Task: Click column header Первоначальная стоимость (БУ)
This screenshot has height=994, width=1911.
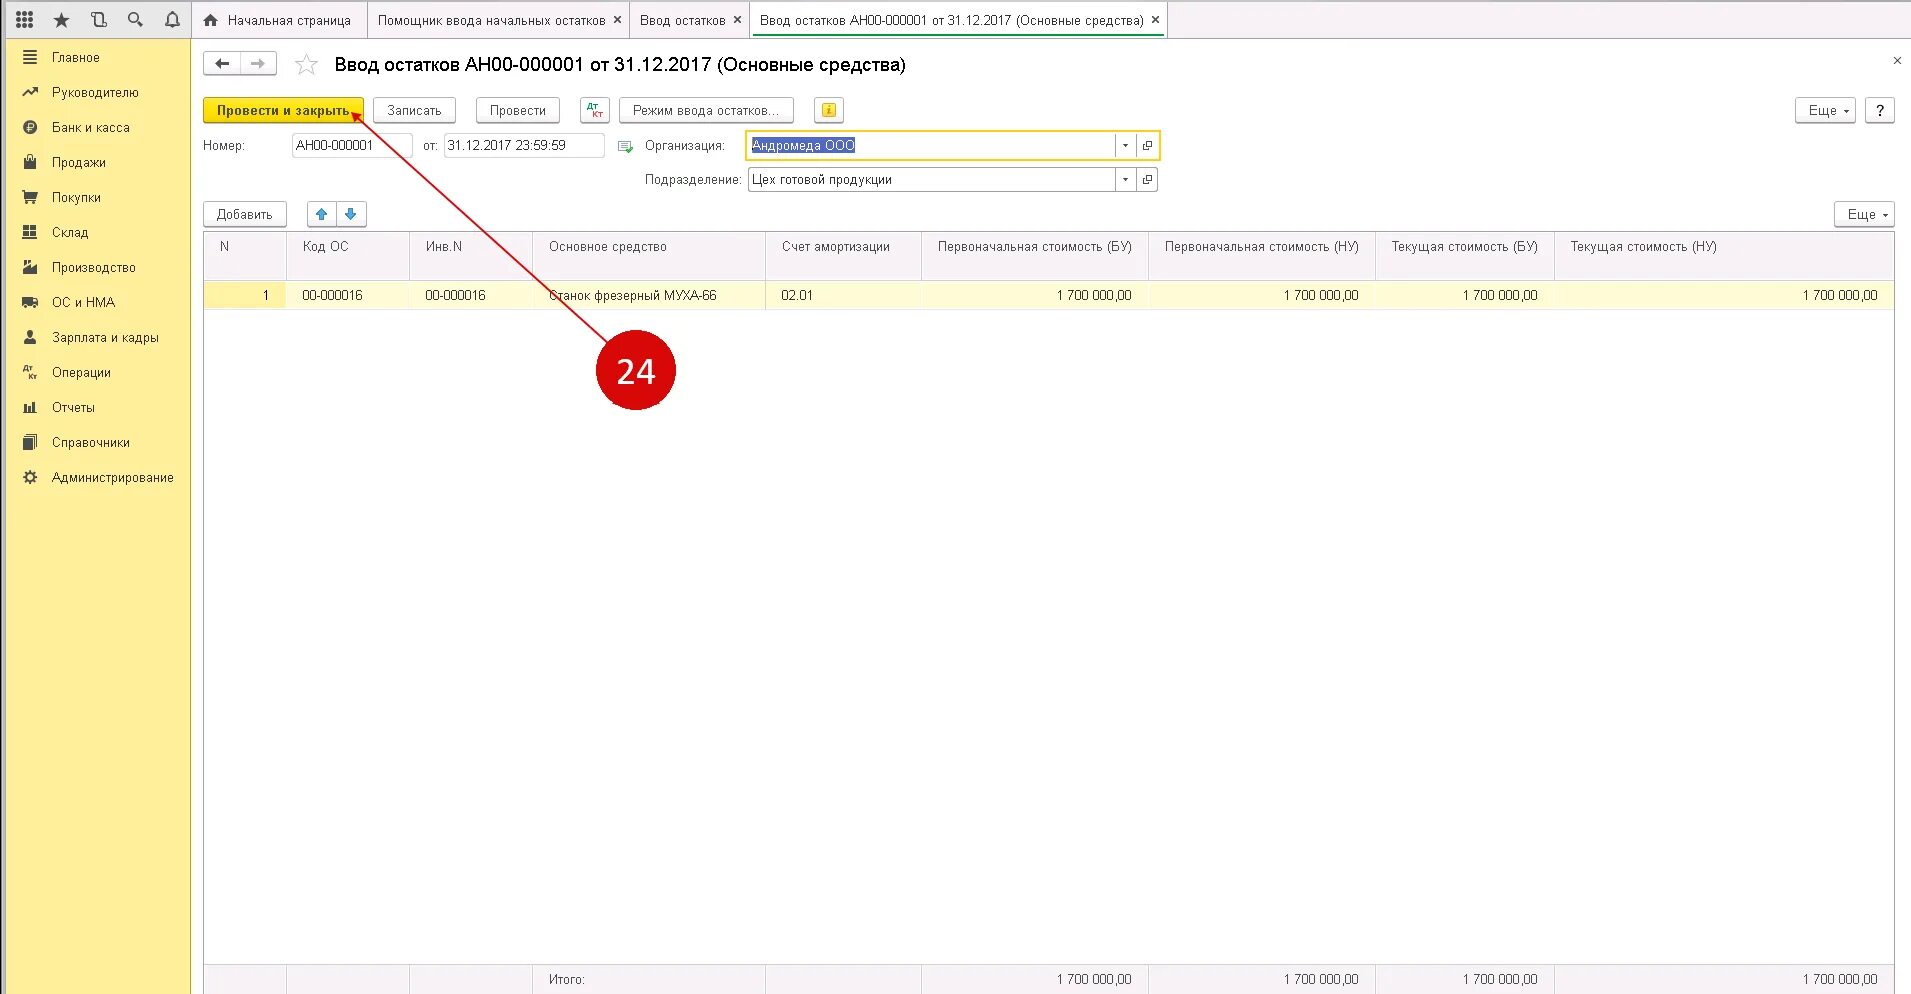Action: pos(1035,256)
